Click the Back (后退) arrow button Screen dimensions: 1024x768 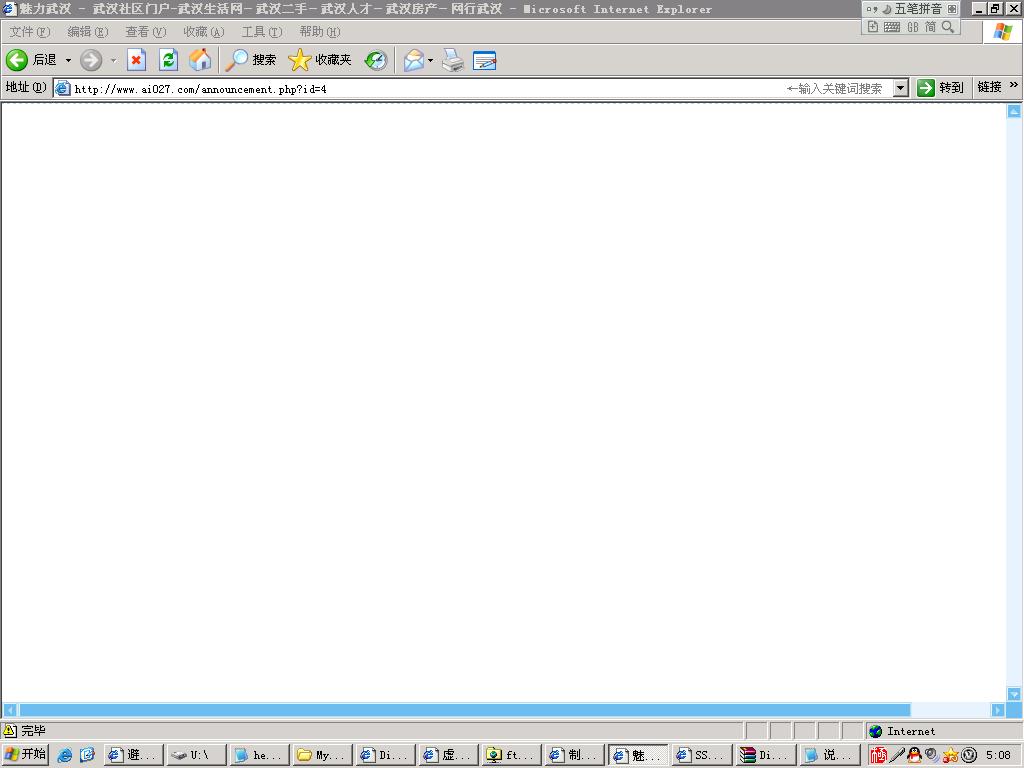point(18,60)
